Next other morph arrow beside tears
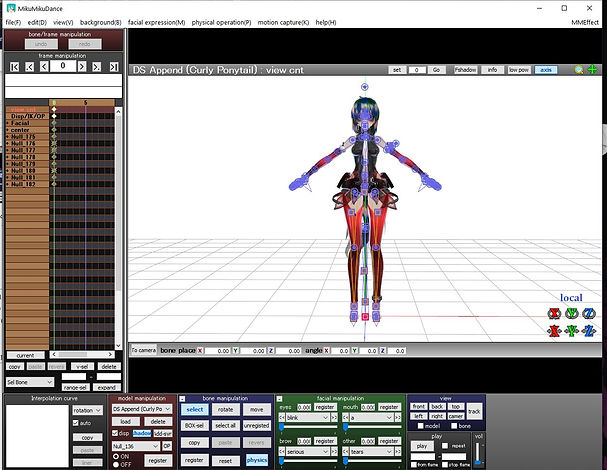Image resolution: width=607 pixels, height=470 pixels. click(x=398, y=452)
